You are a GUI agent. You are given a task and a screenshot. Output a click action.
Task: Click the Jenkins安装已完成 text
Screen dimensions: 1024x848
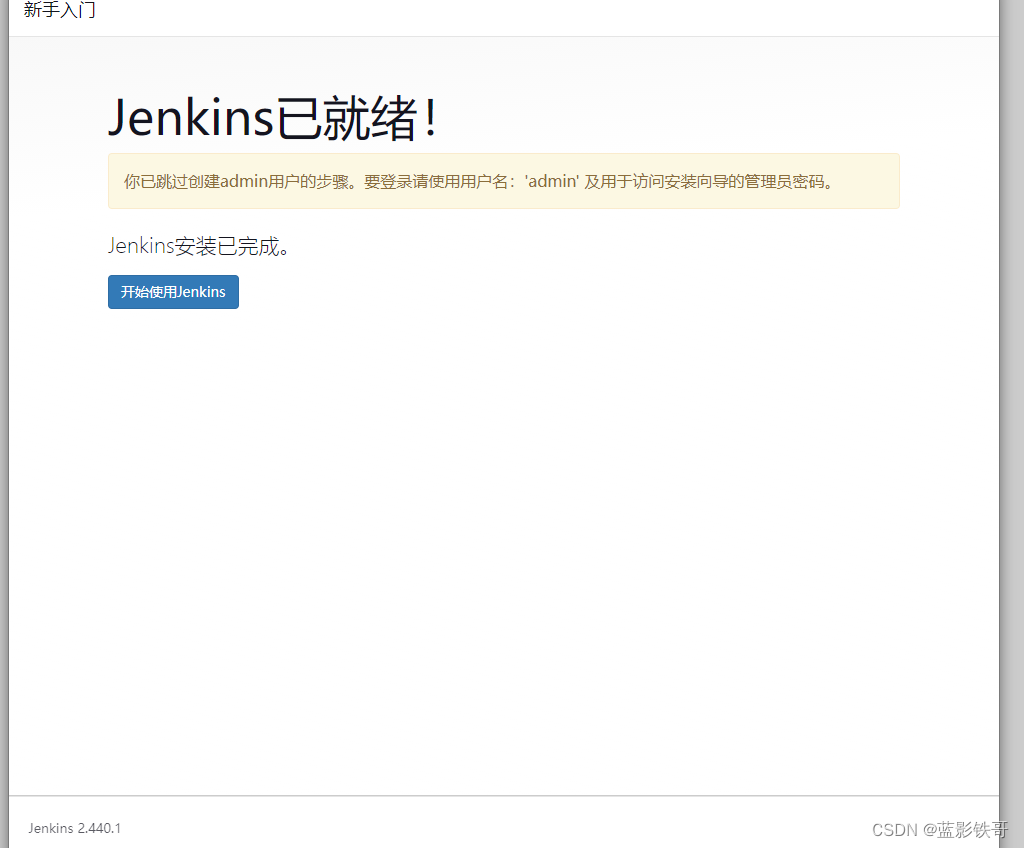pos(199,246)
